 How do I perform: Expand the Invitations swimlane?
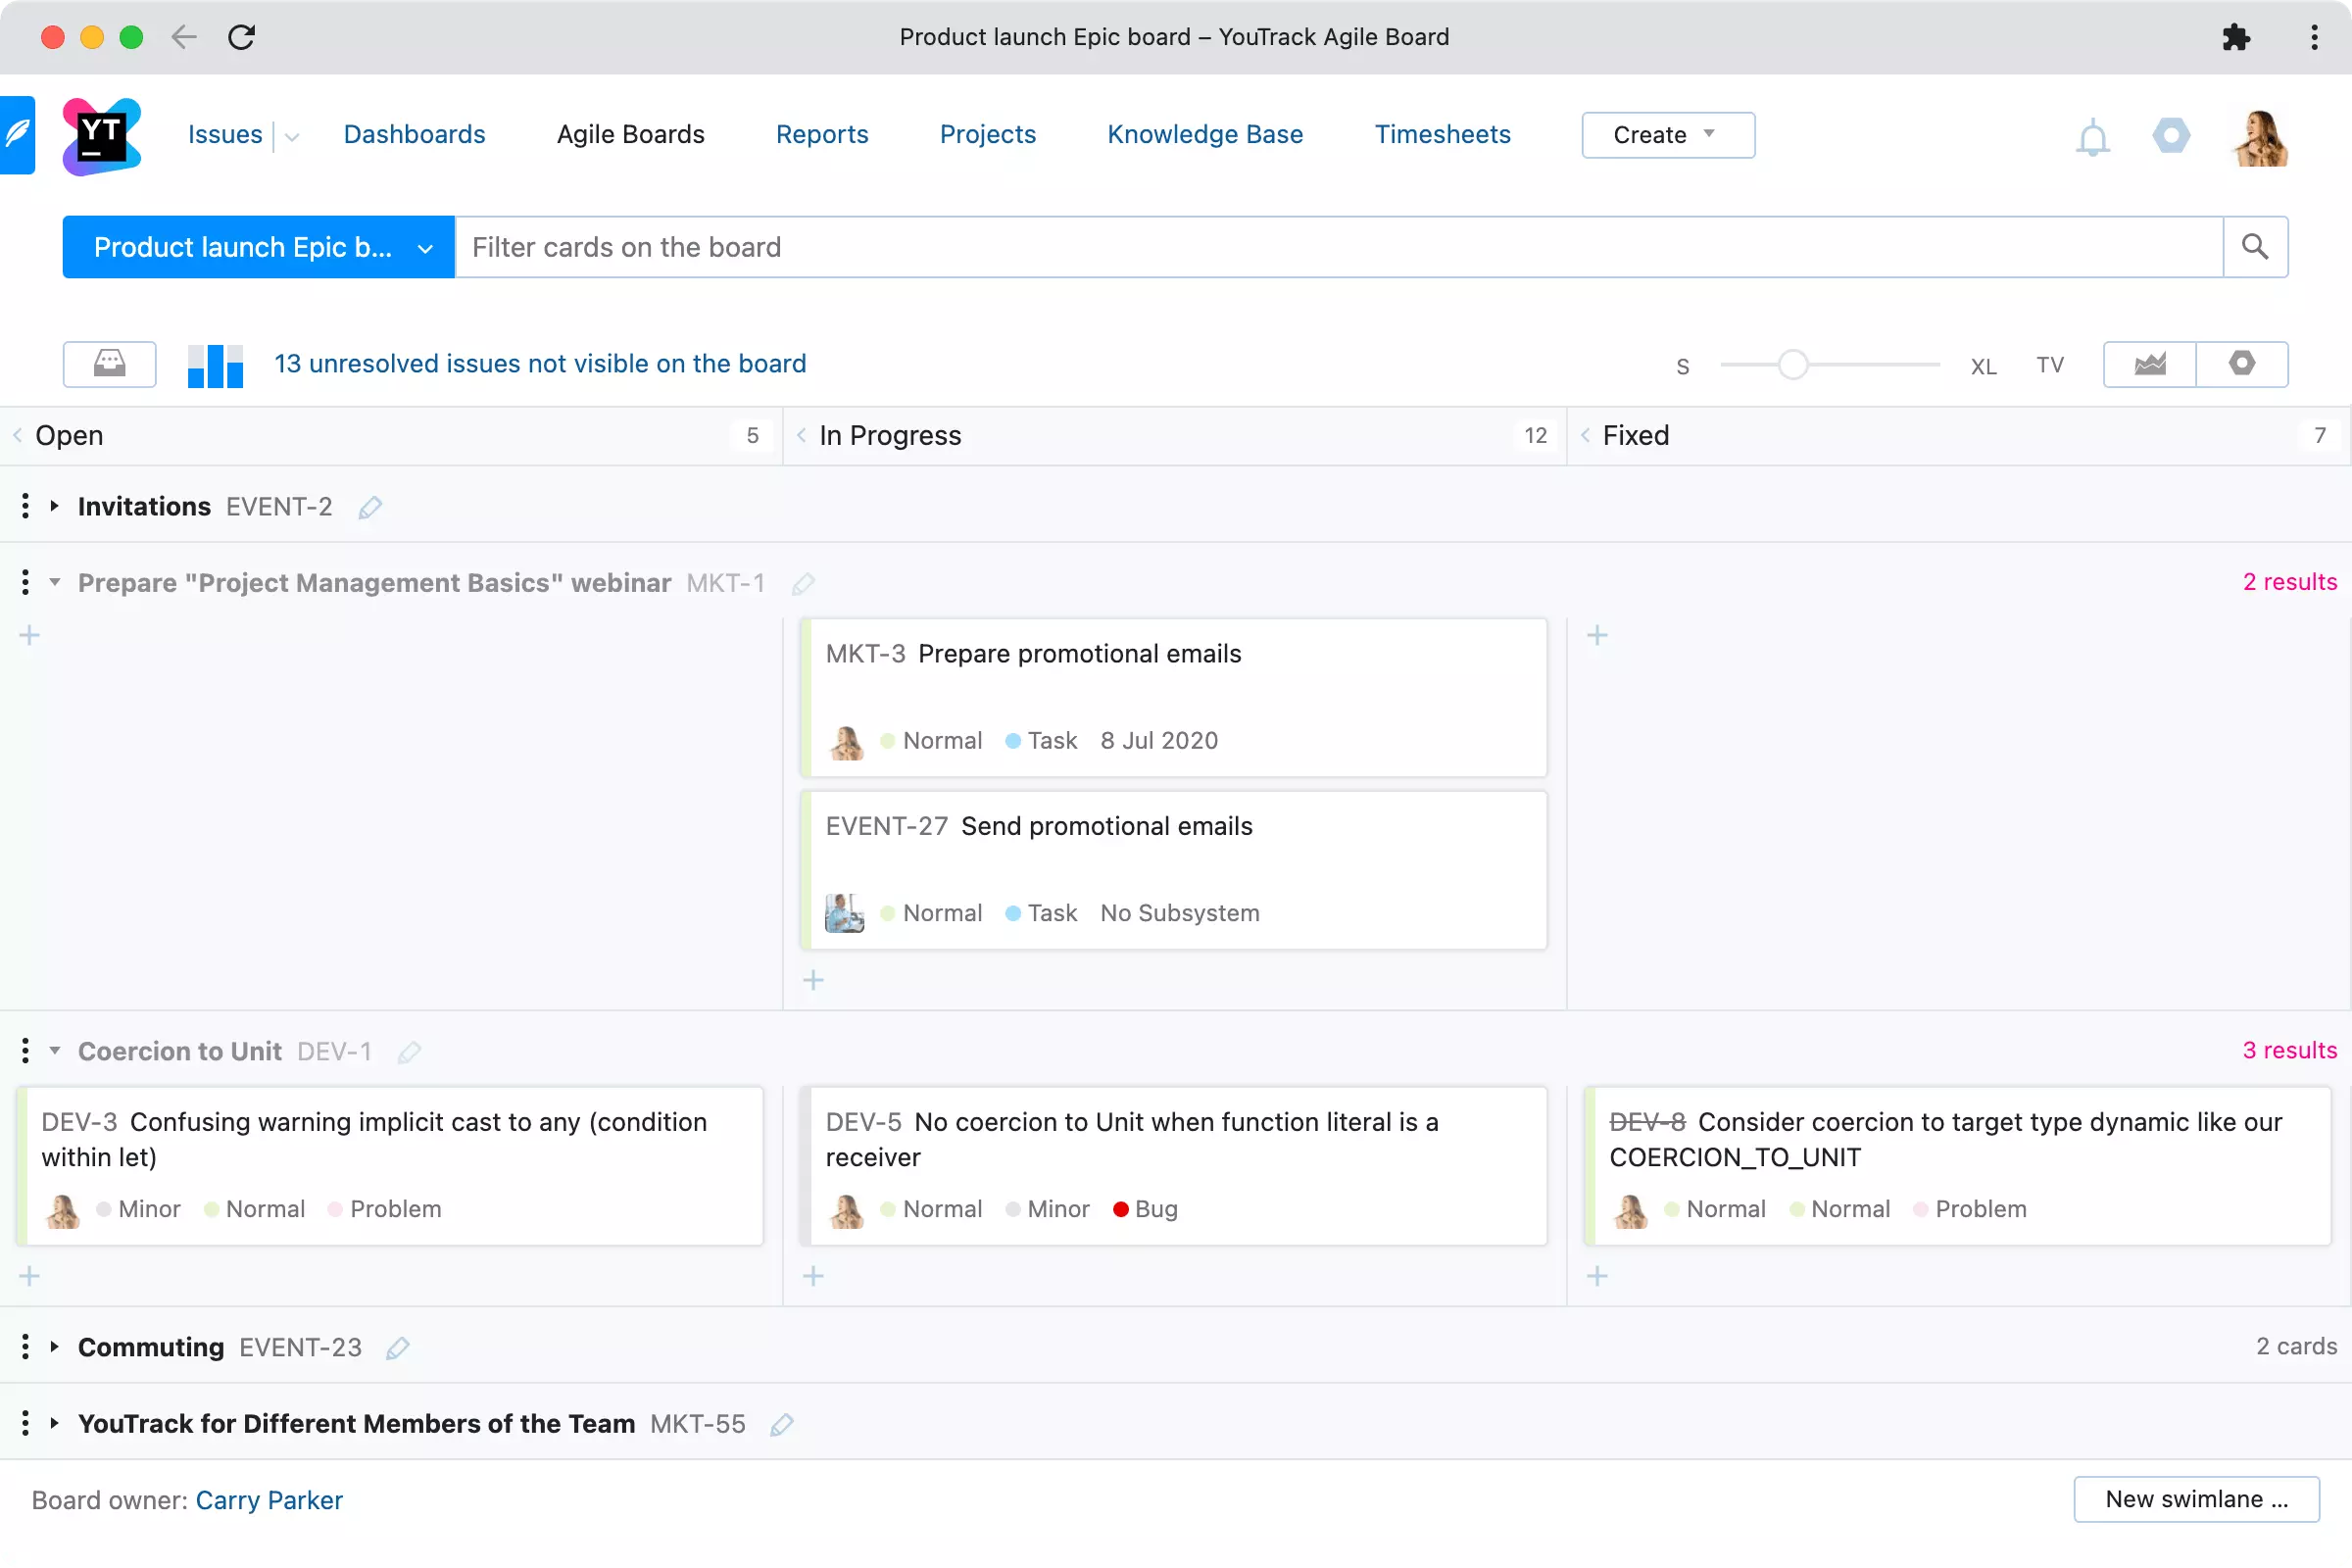pos(55,506)
